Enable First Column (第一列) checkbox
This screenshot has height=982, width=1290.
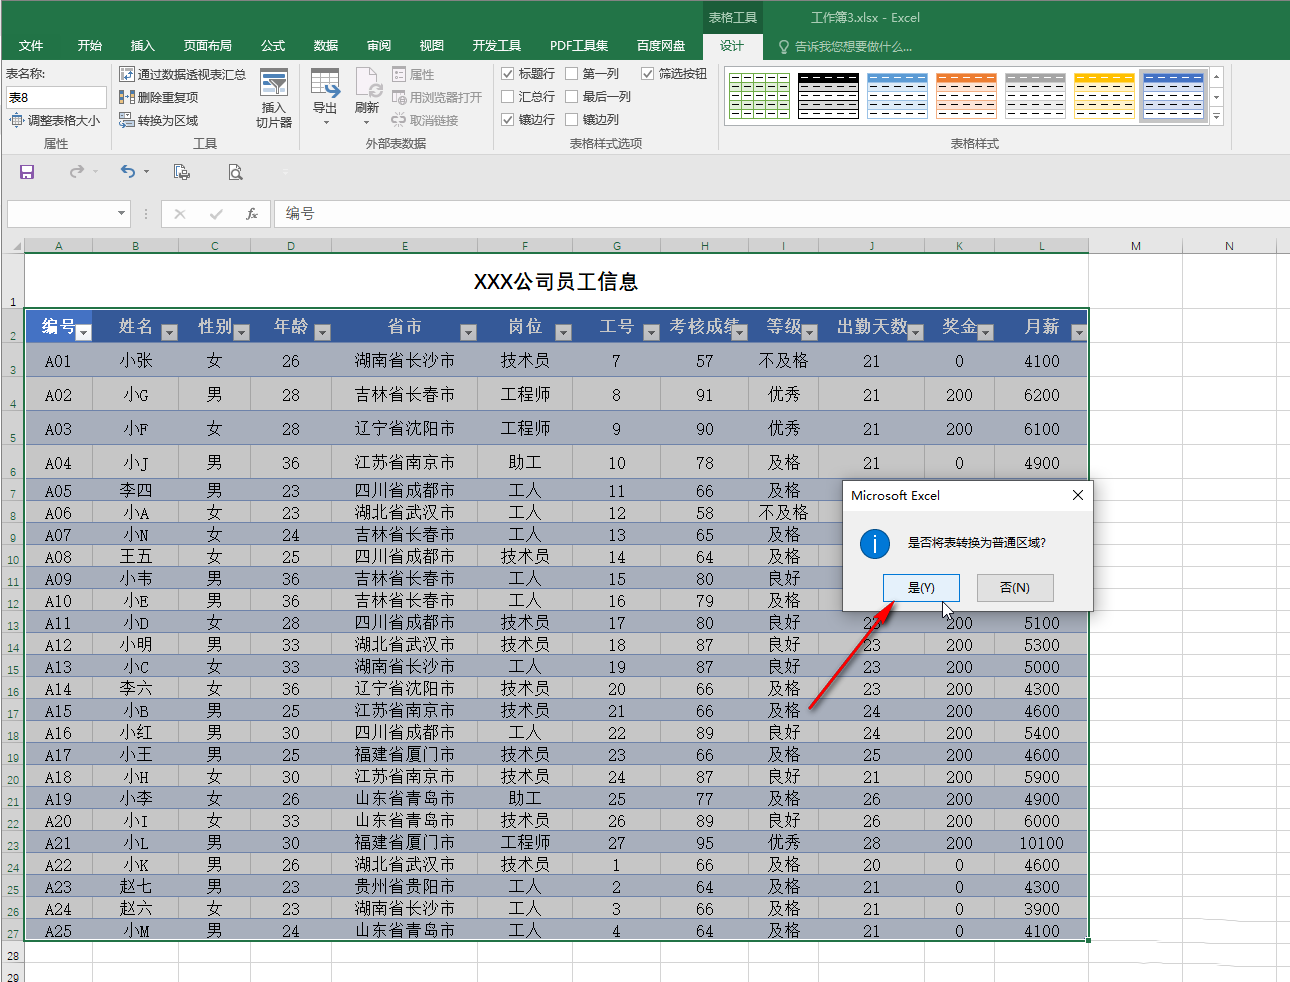[x=572, y=74]
